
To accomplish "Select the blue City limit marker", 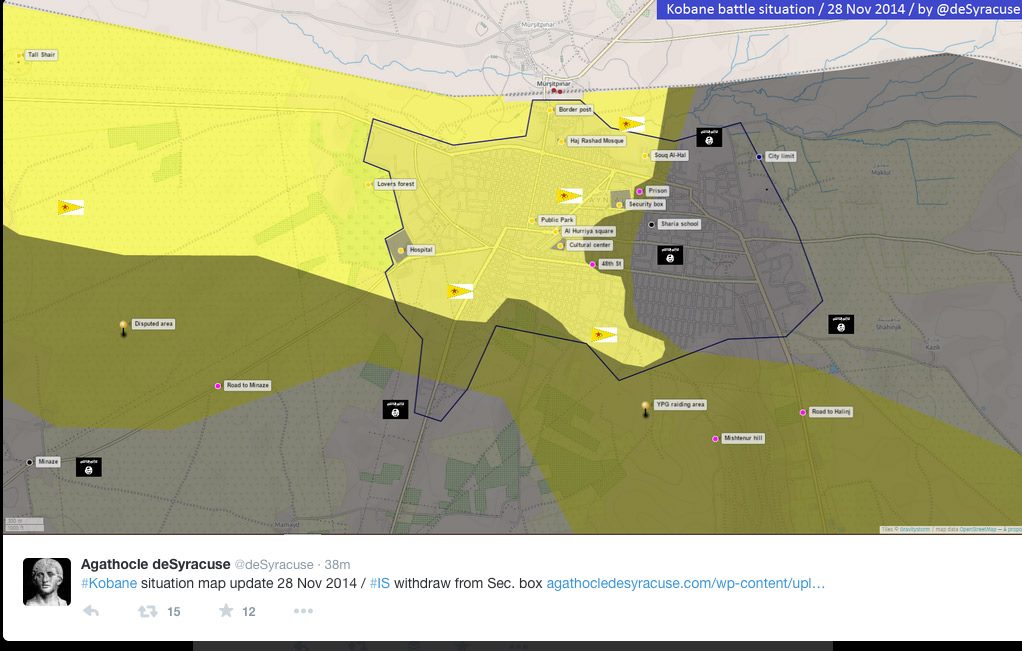I will [759, 157].
